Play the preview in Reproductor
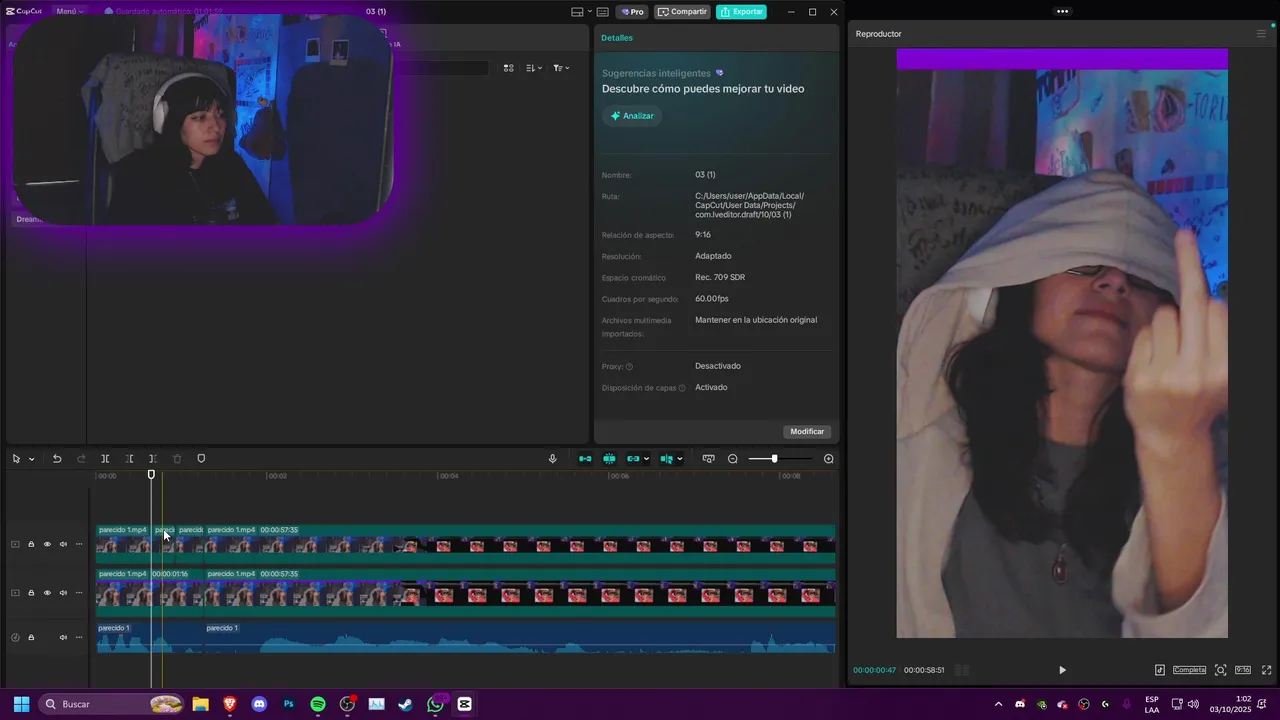Viewport: 1280px width, 720px height. 1062,670
